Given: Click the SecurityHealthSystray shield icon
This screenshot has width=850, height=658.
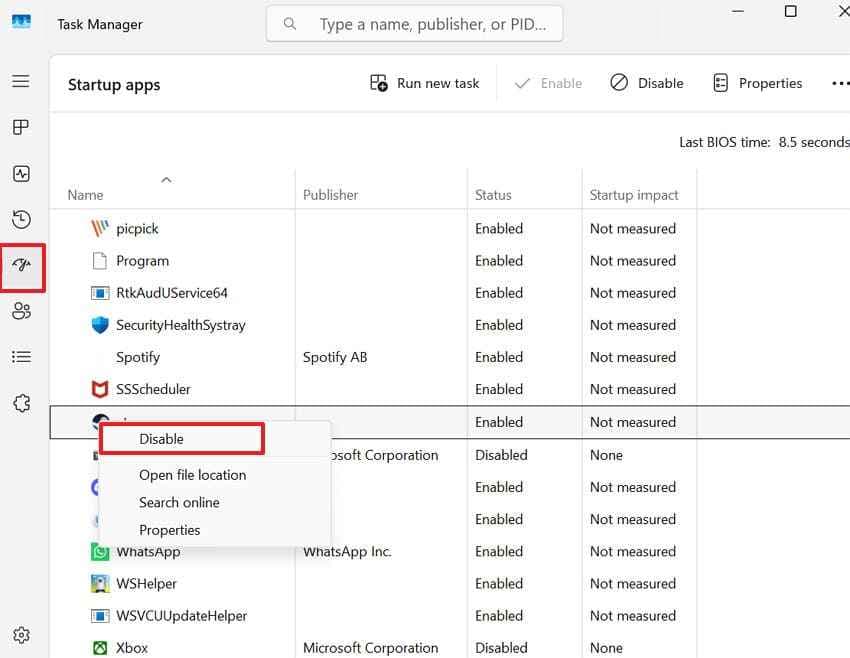Looking at the screenshot, I should tap(100, 325).
